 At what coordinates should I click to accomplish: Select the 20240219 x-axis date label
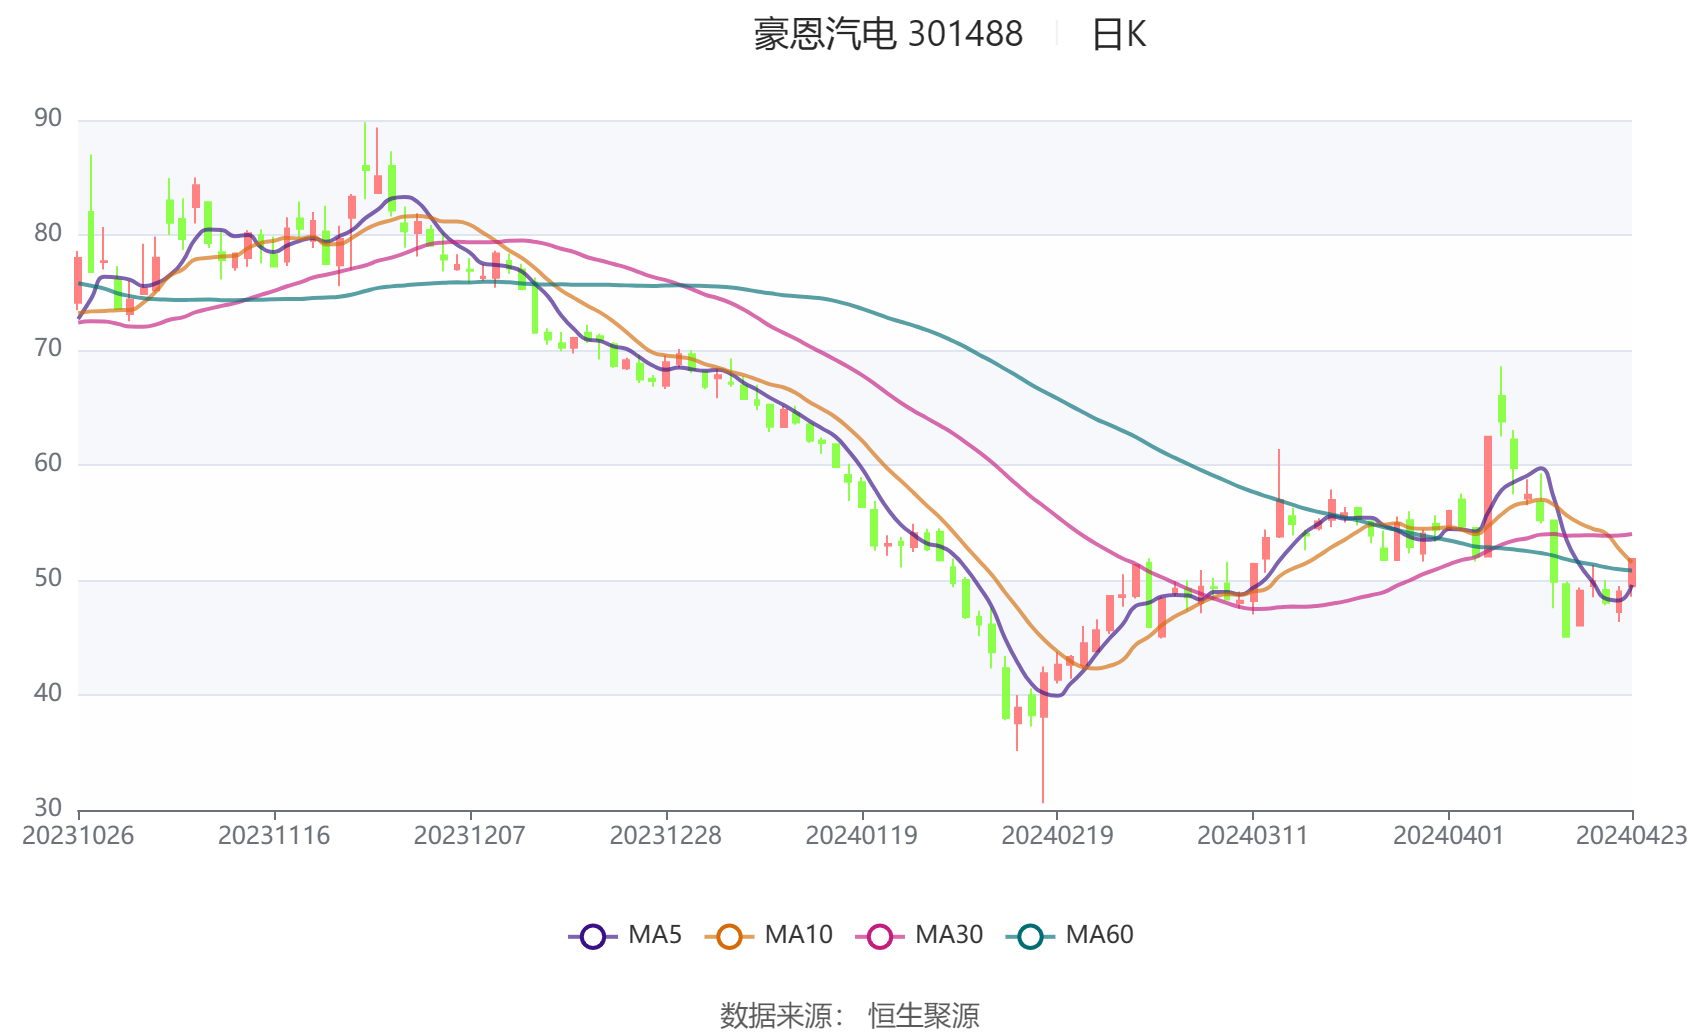click(x=1057, y=836)
